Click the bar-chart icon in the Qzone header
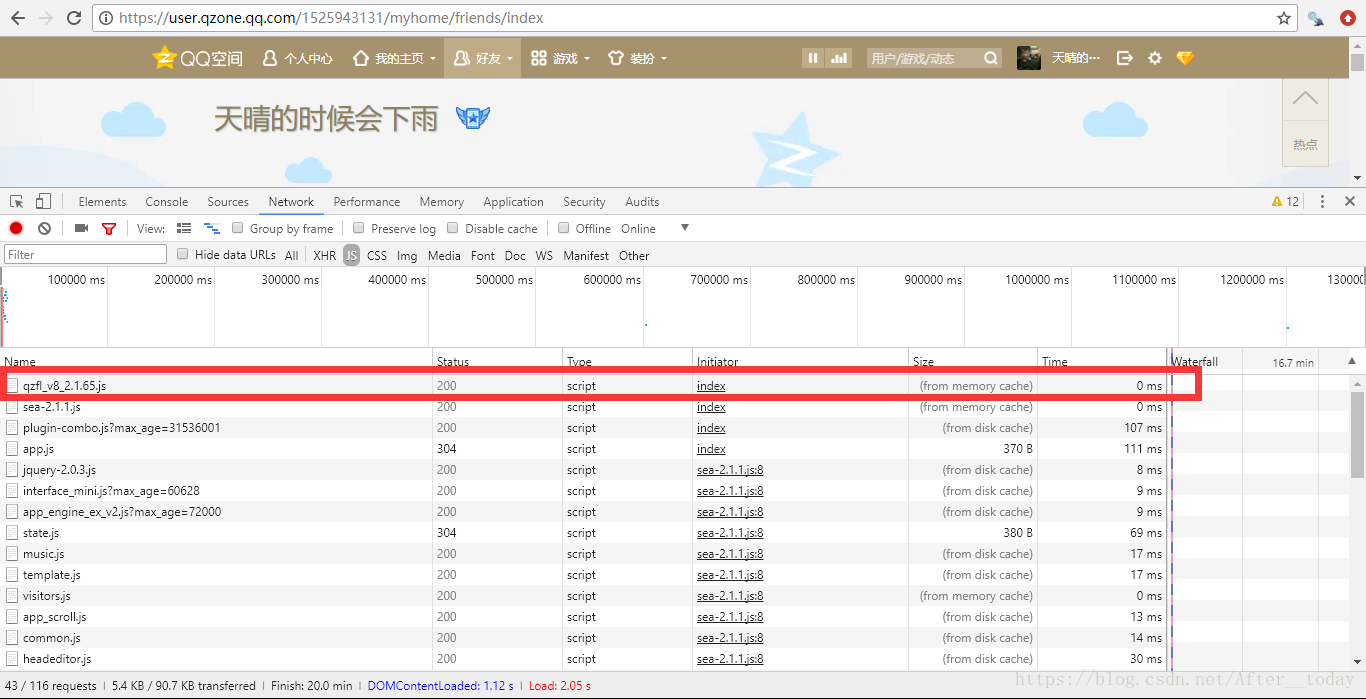Screen dimensions: 1366x699 (840, 58)
